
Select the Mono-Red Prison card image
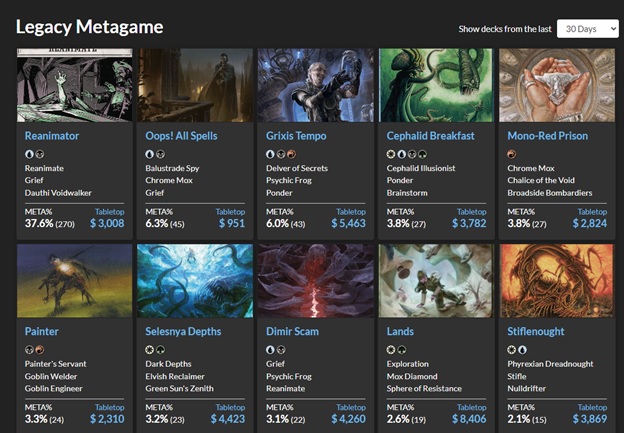557,85
